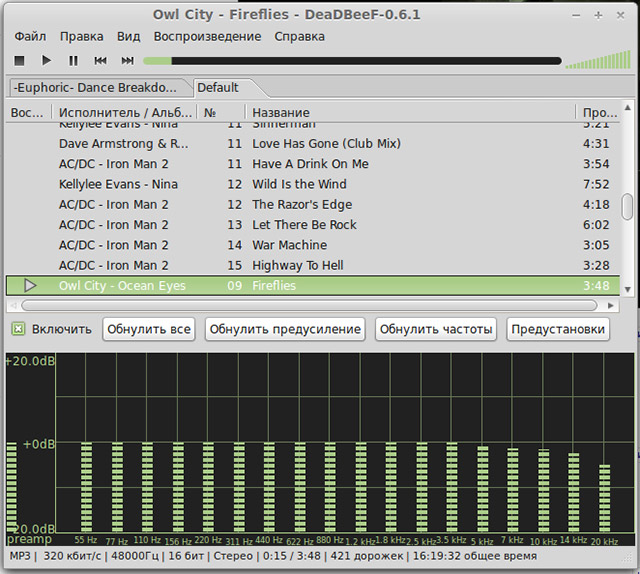The image size is (640, 574).
Task: Adjust the 2.5 kHz equalizer band
Action: tap(422, 487)
